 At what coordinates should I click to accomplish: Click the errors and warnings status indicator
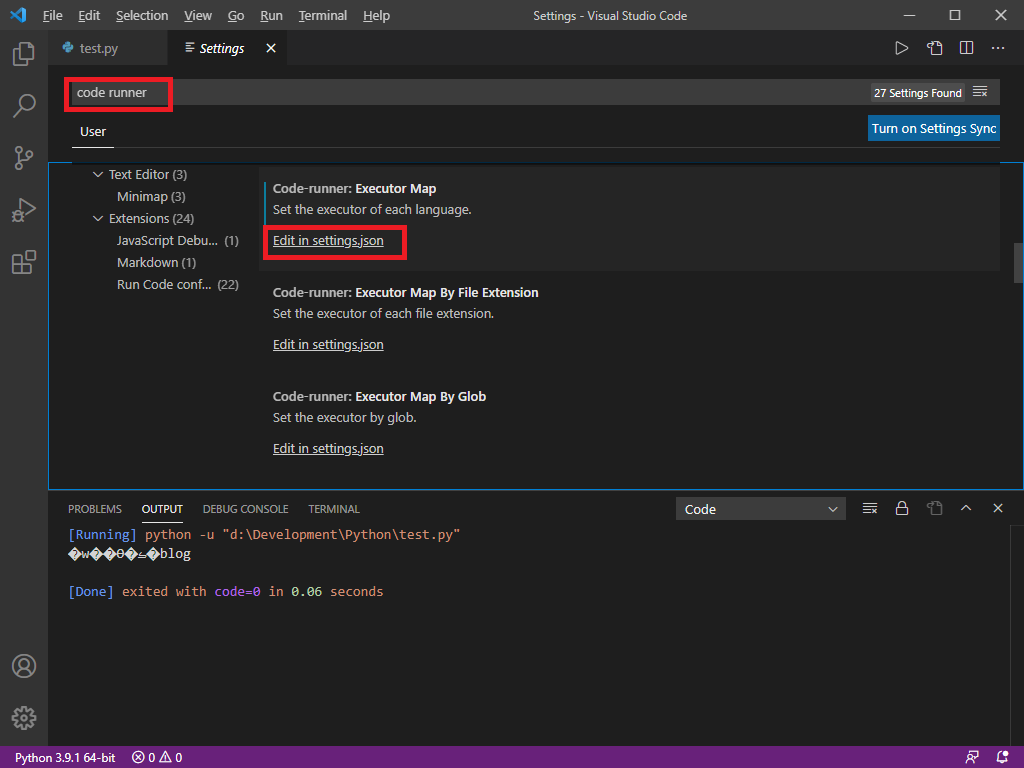(157, 758)
